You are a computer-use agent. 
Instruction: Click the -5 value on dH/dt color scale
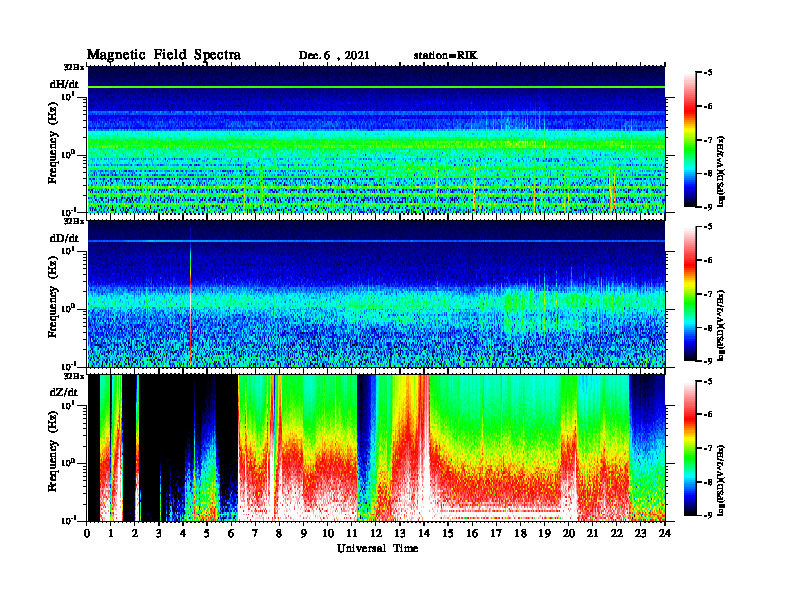[x=708, y=73]
